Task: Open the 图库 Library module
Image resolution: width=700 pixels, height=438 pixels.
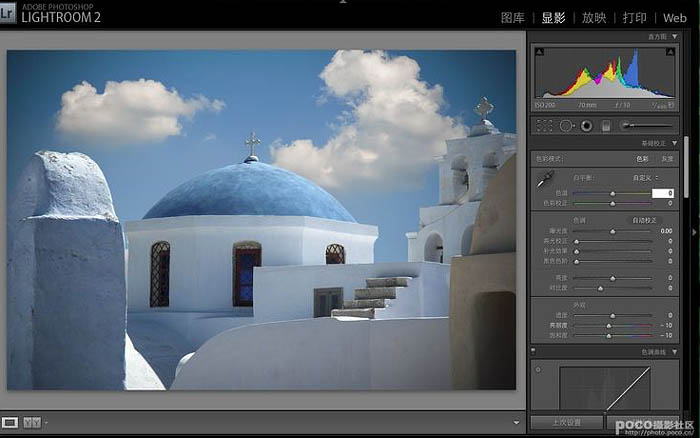Action: tap(512, 18)
